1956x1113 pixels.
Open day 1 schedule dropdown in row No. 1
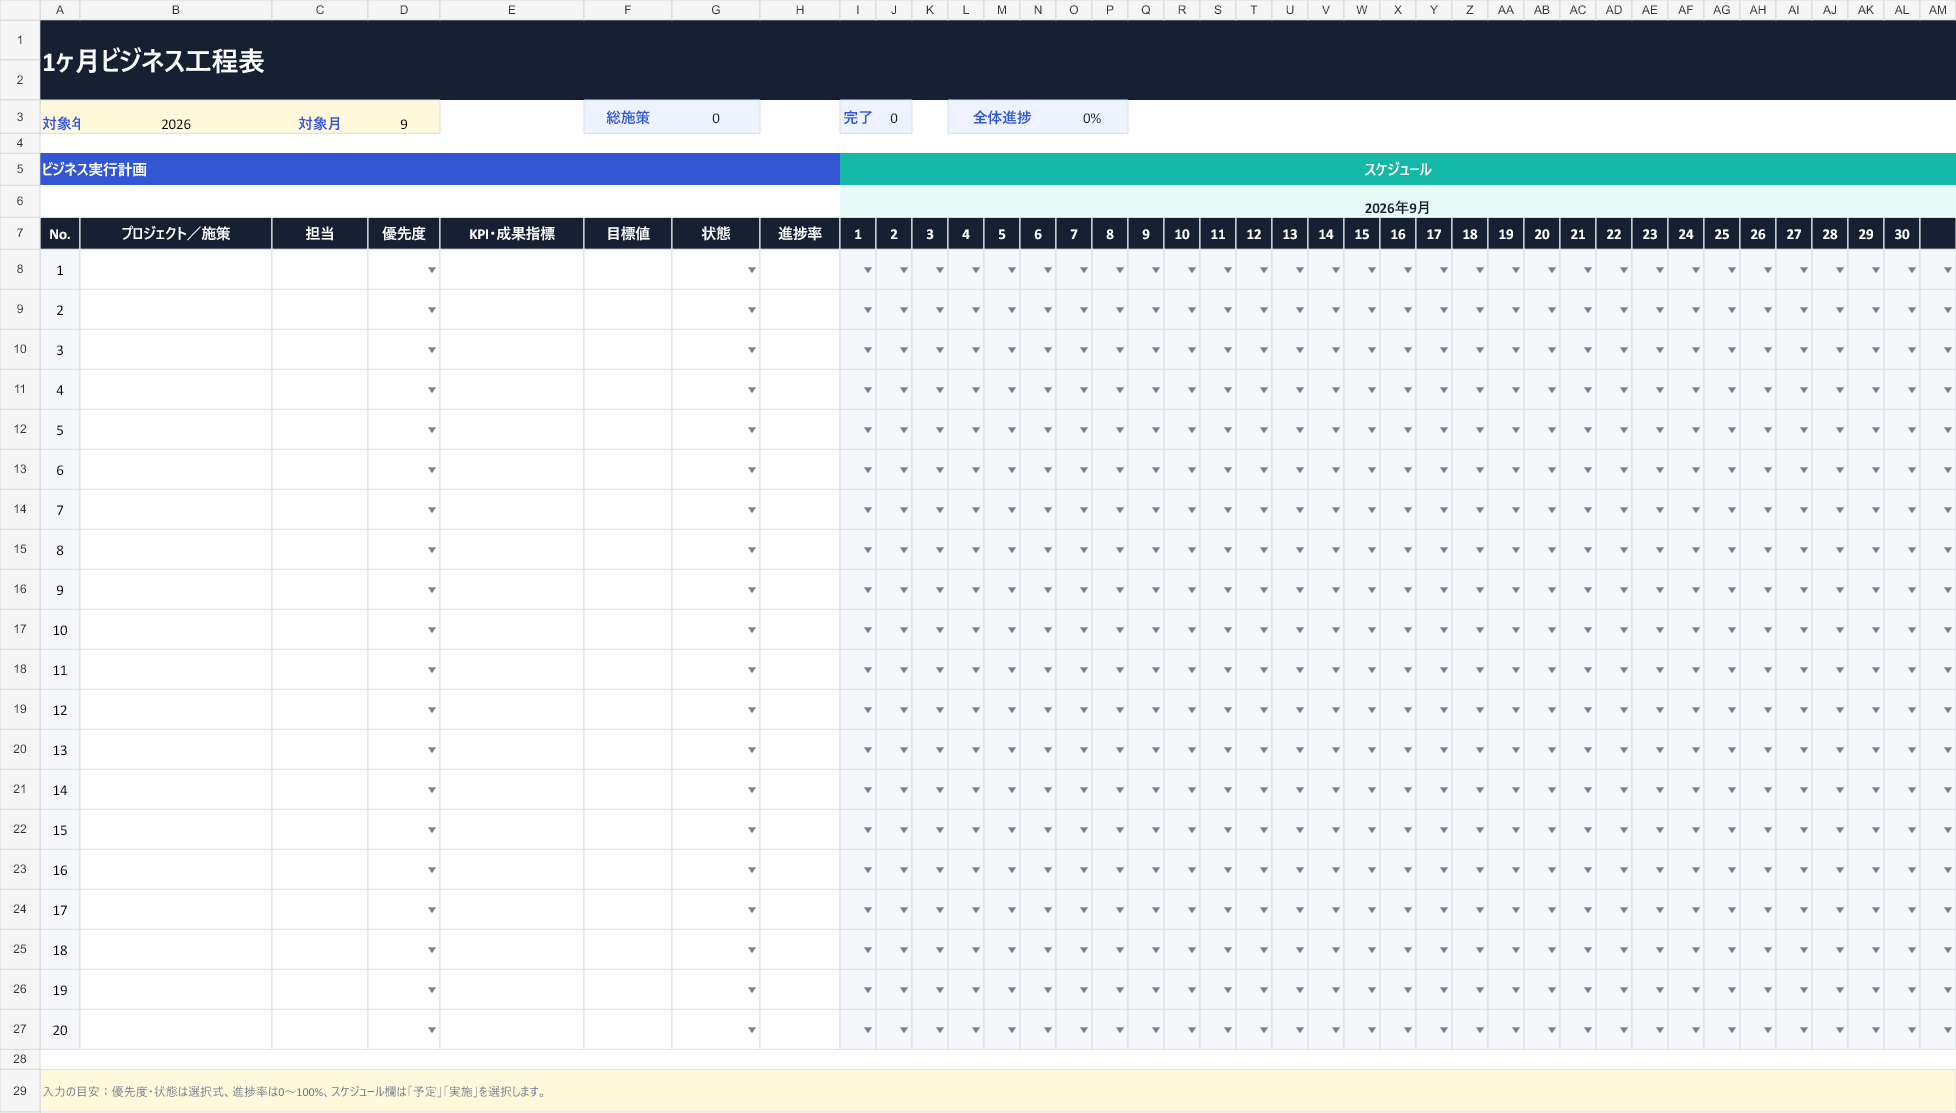tap(867, 270)
